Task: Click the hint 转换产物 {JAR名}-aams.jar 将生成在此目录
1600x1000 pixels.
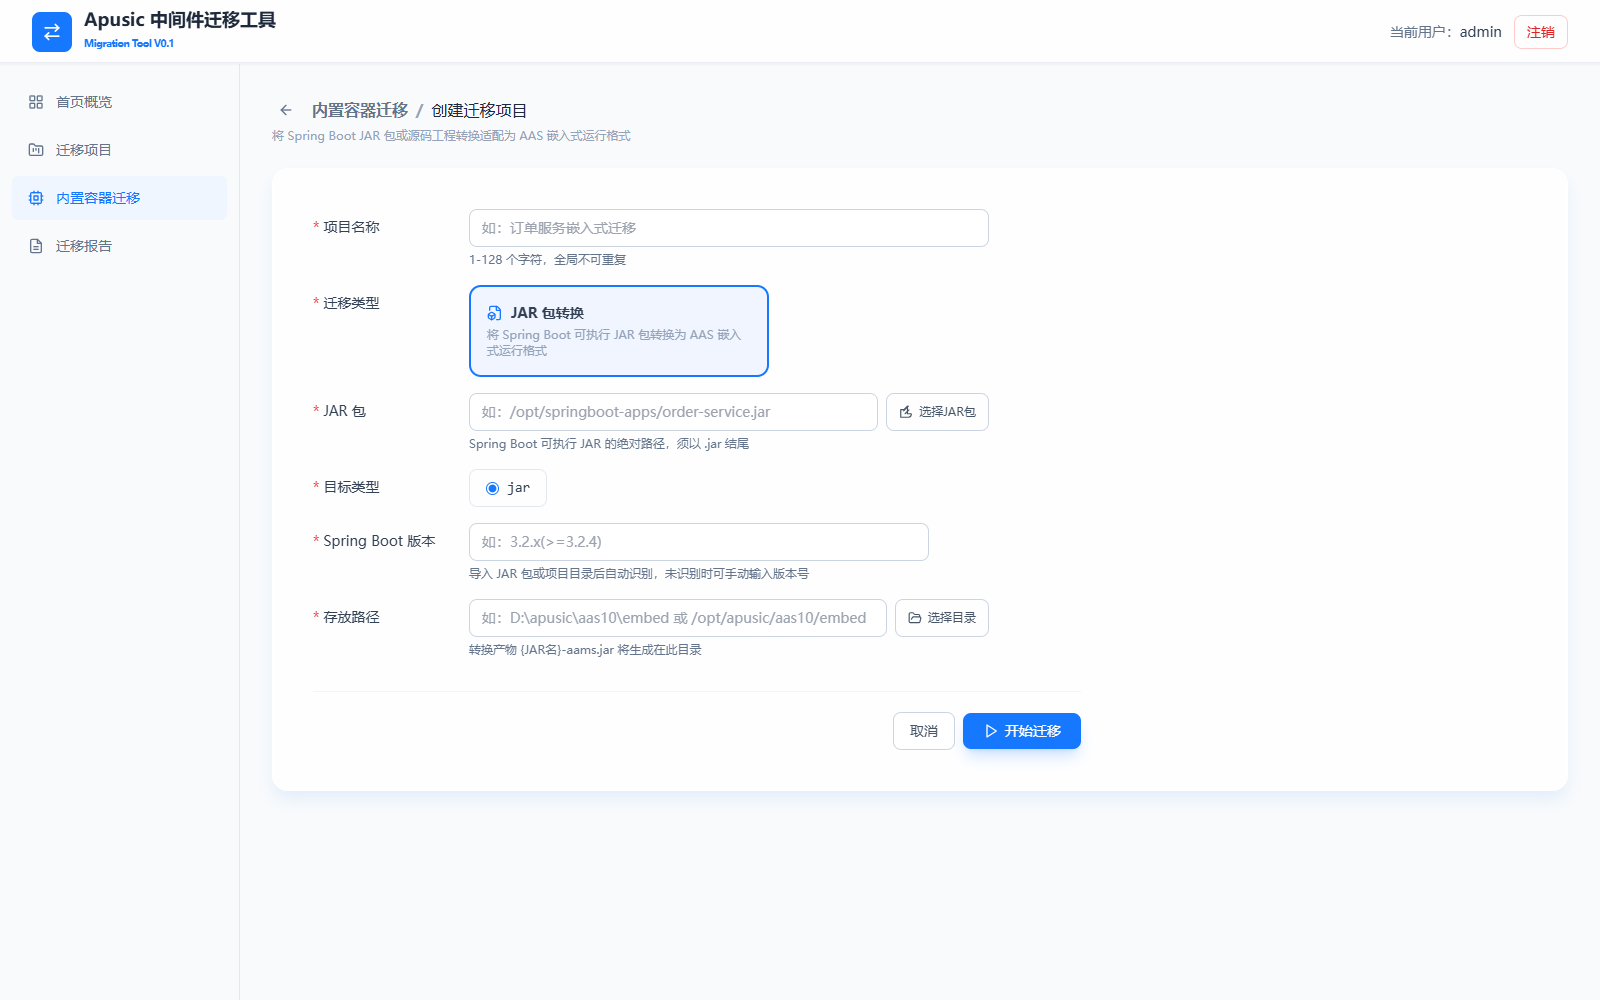Action: pyautogui.click(x=585, y=650)
